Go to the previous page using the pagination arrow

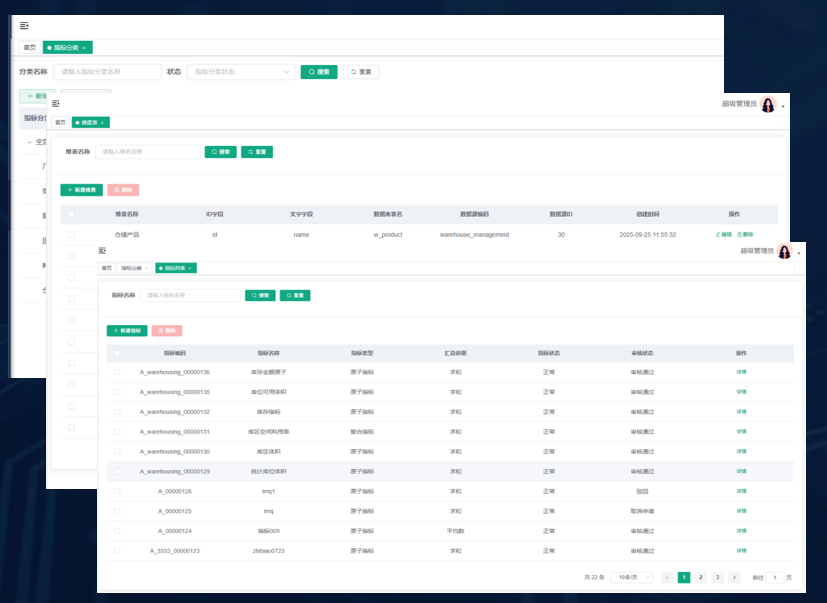point(667,578)
